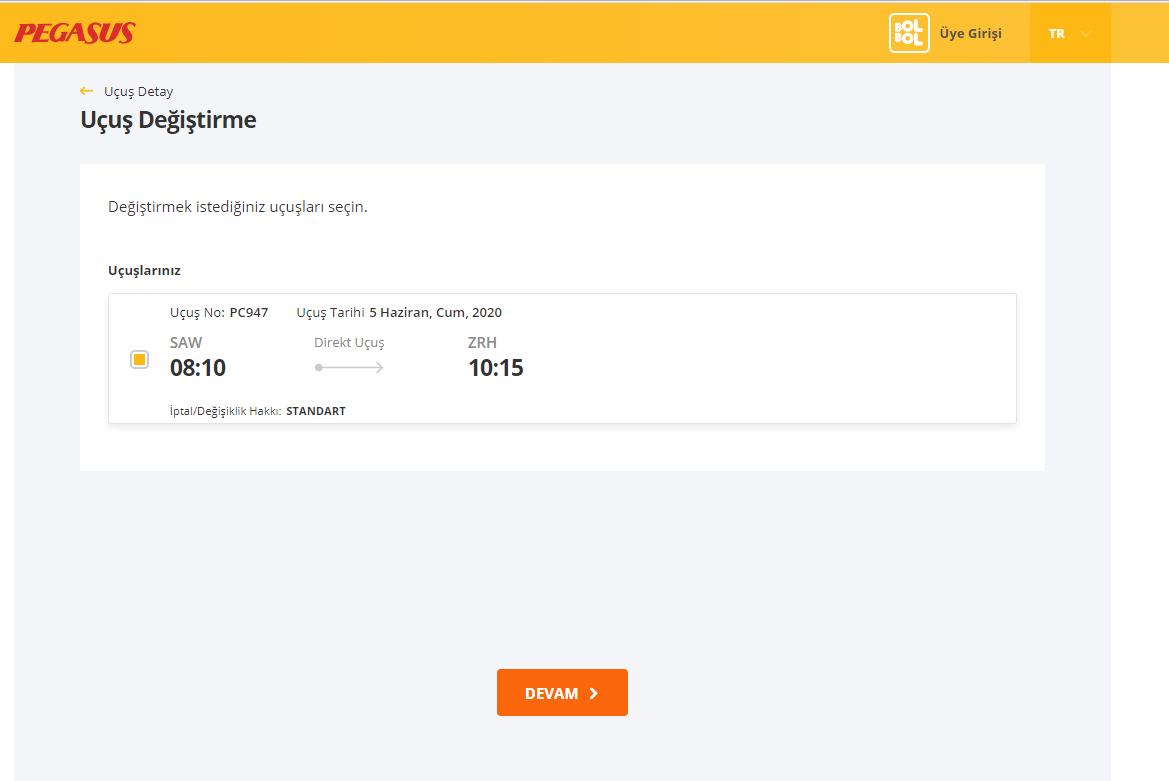This screenshot has height=781, width=1169.
Task: Click the SAW departure airport code
Action: point(186,343)
